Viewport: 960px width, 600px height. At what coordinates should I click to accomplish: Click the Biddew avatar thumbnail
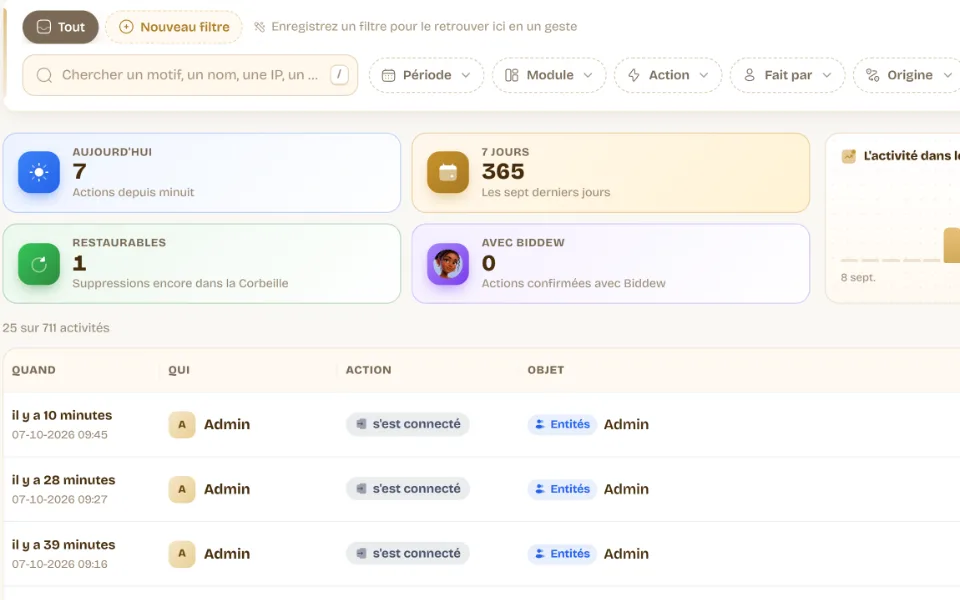click(x=448, y=264)
